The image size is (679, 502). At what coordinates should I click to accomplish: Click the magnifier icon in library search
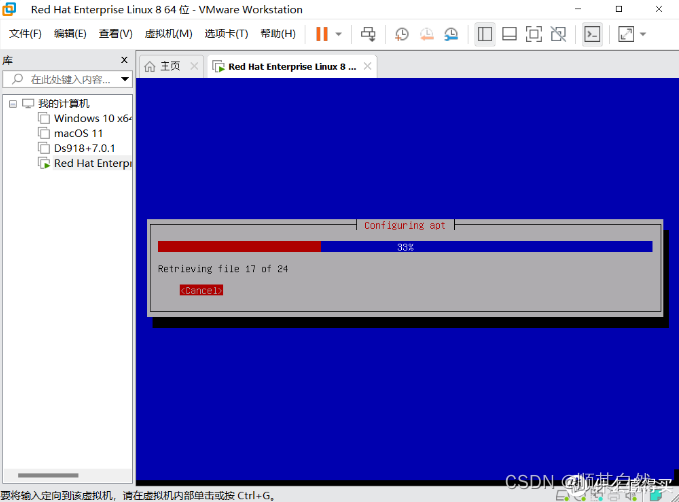coord(17,79)
